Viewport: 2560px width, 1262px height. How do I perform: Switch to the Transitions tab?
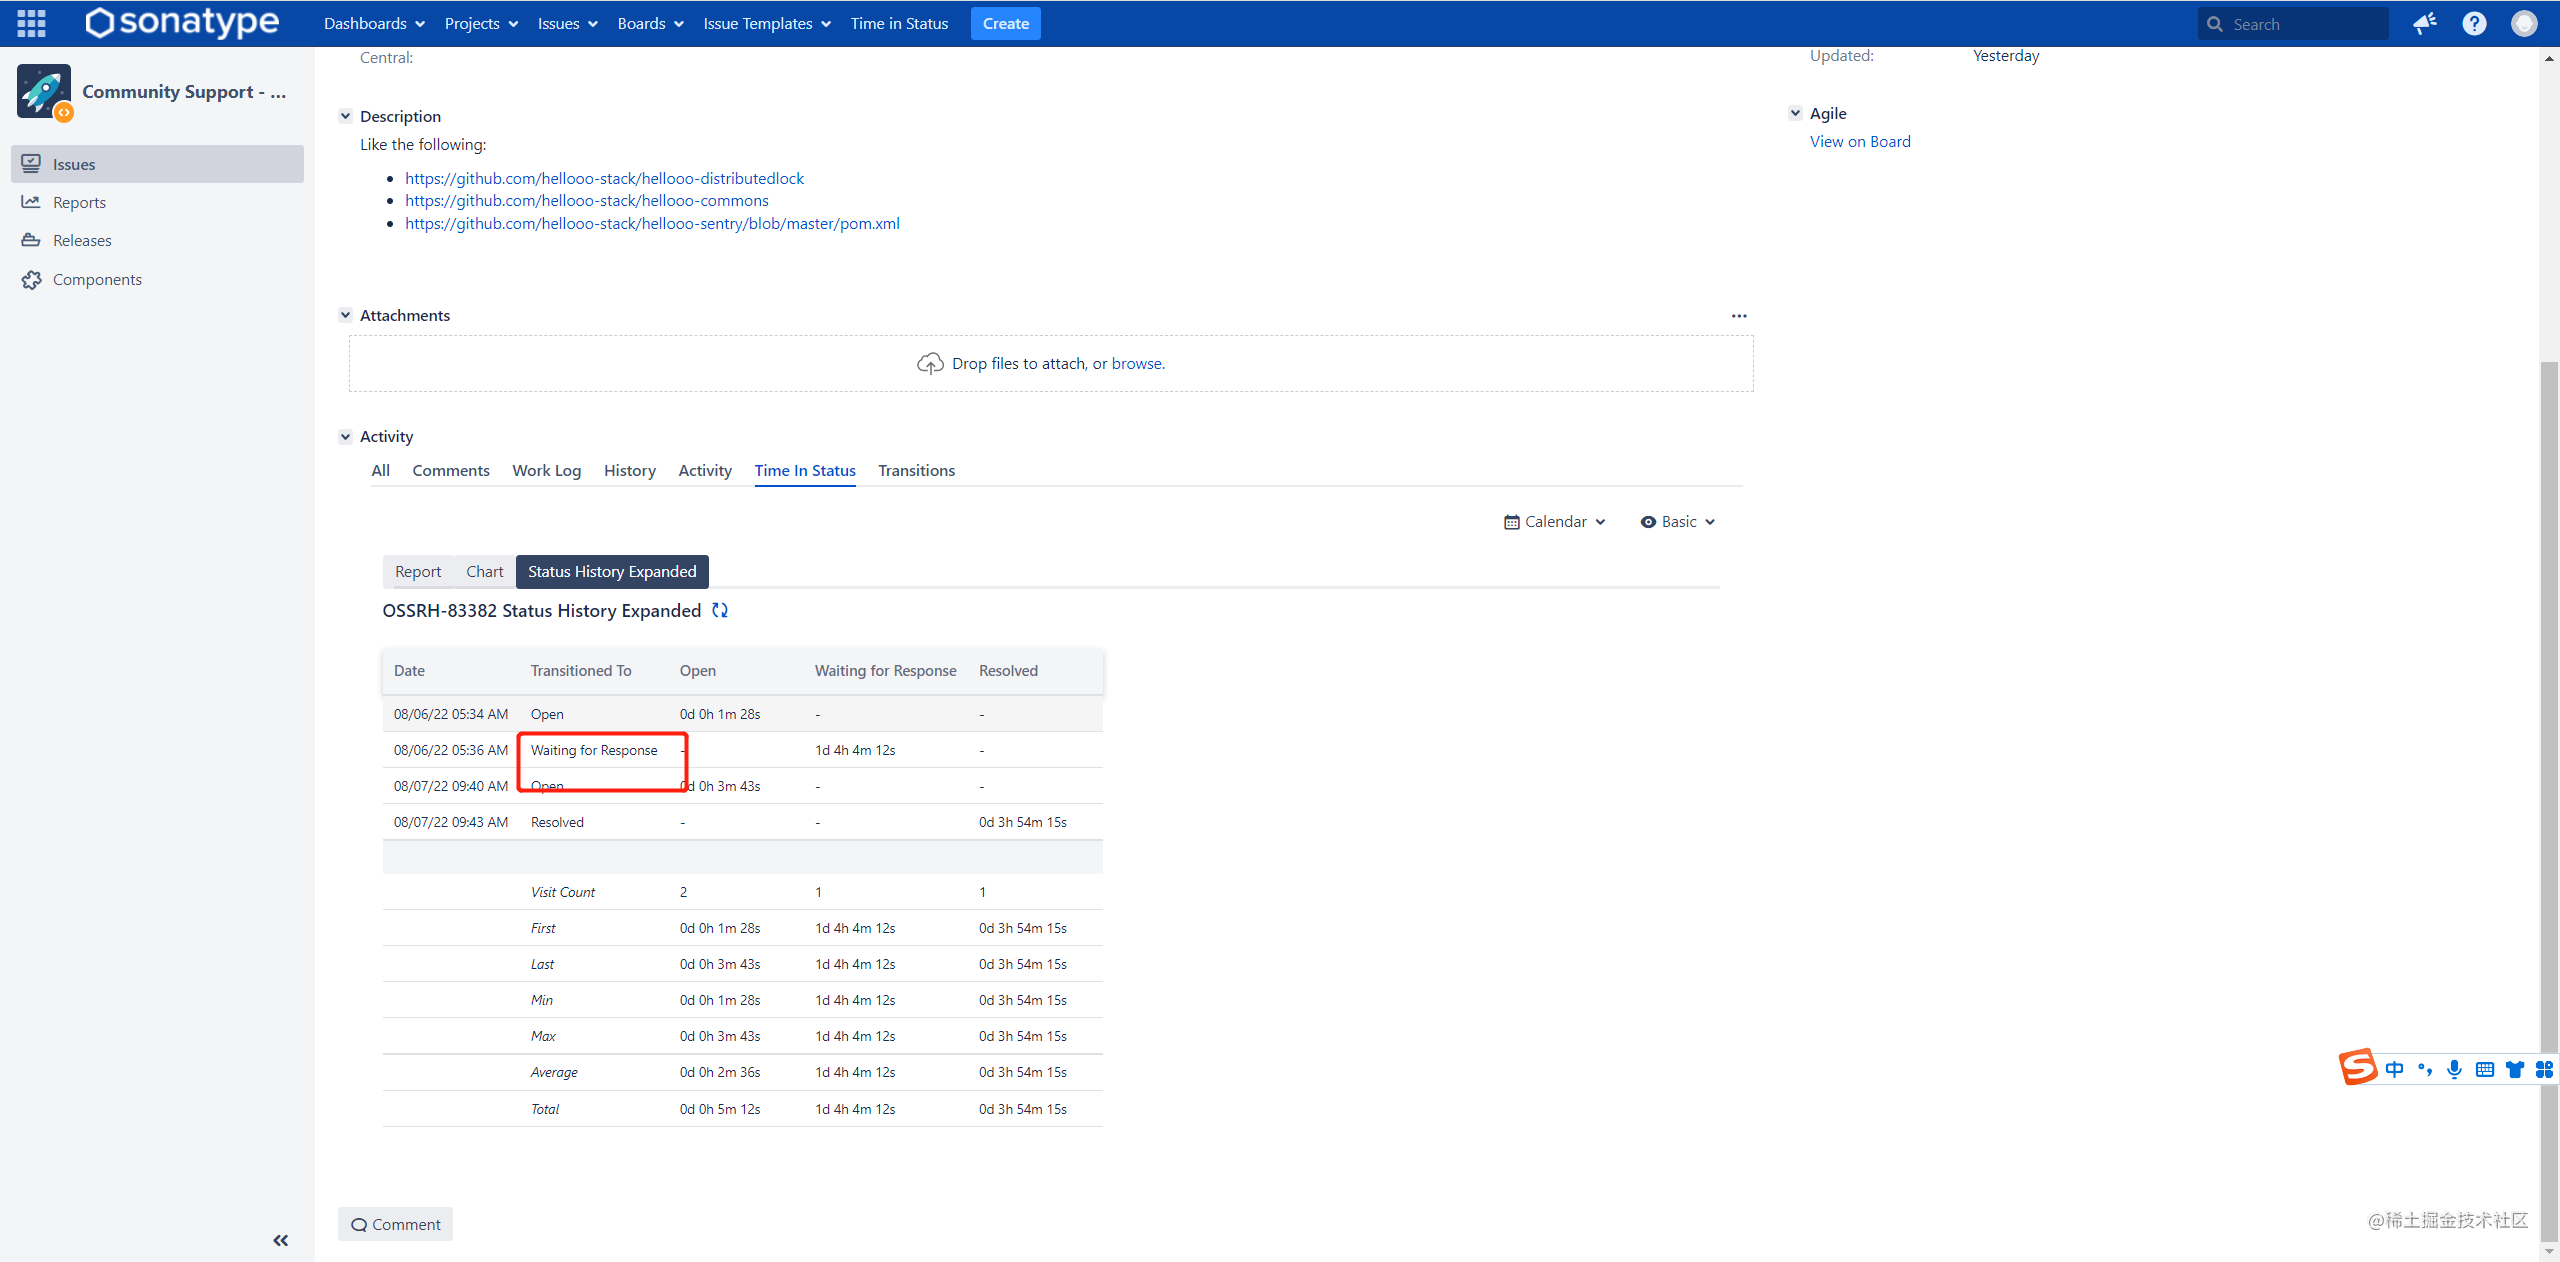pyautogui.click(x=916, y=470)
